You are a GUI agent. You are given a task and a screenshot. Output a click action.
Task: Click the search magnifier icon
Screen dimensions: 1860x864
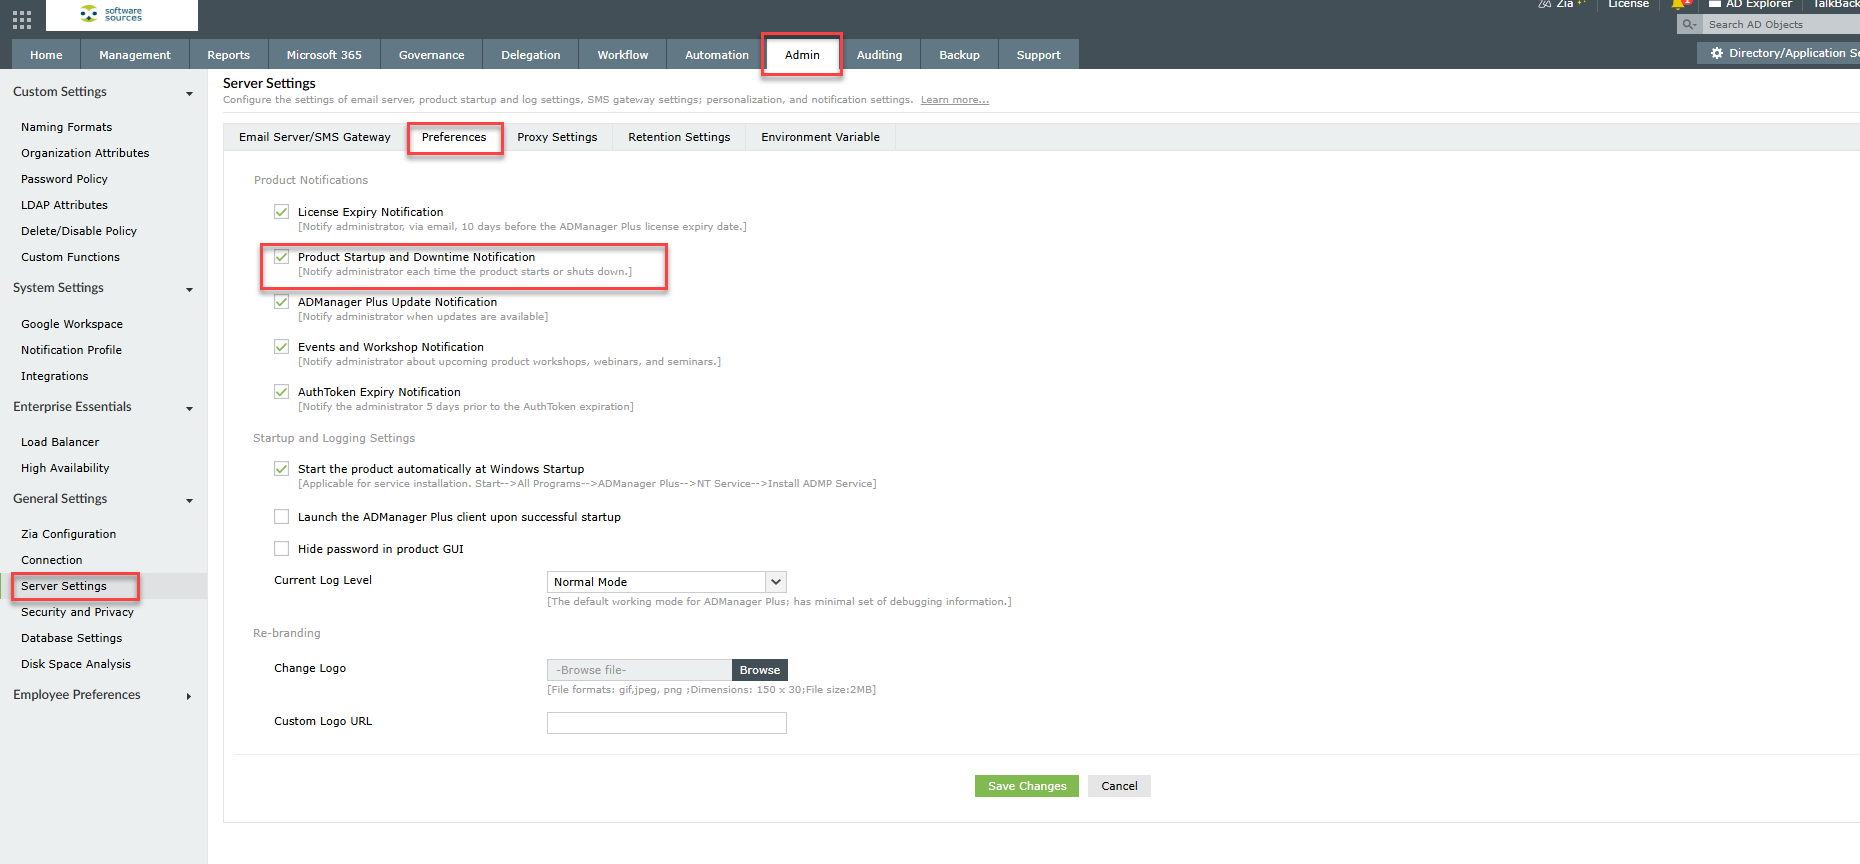pos(1689,25)
